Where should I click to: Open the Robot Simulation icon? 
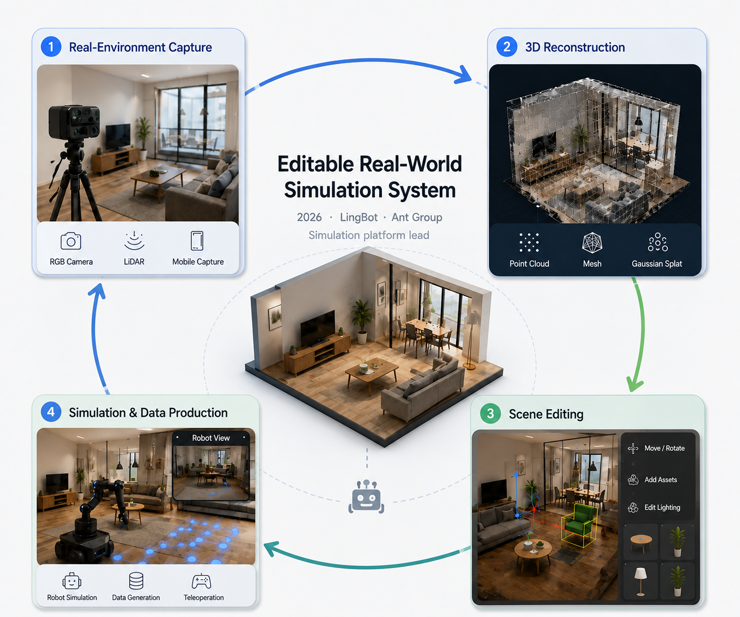coord(72,581)
